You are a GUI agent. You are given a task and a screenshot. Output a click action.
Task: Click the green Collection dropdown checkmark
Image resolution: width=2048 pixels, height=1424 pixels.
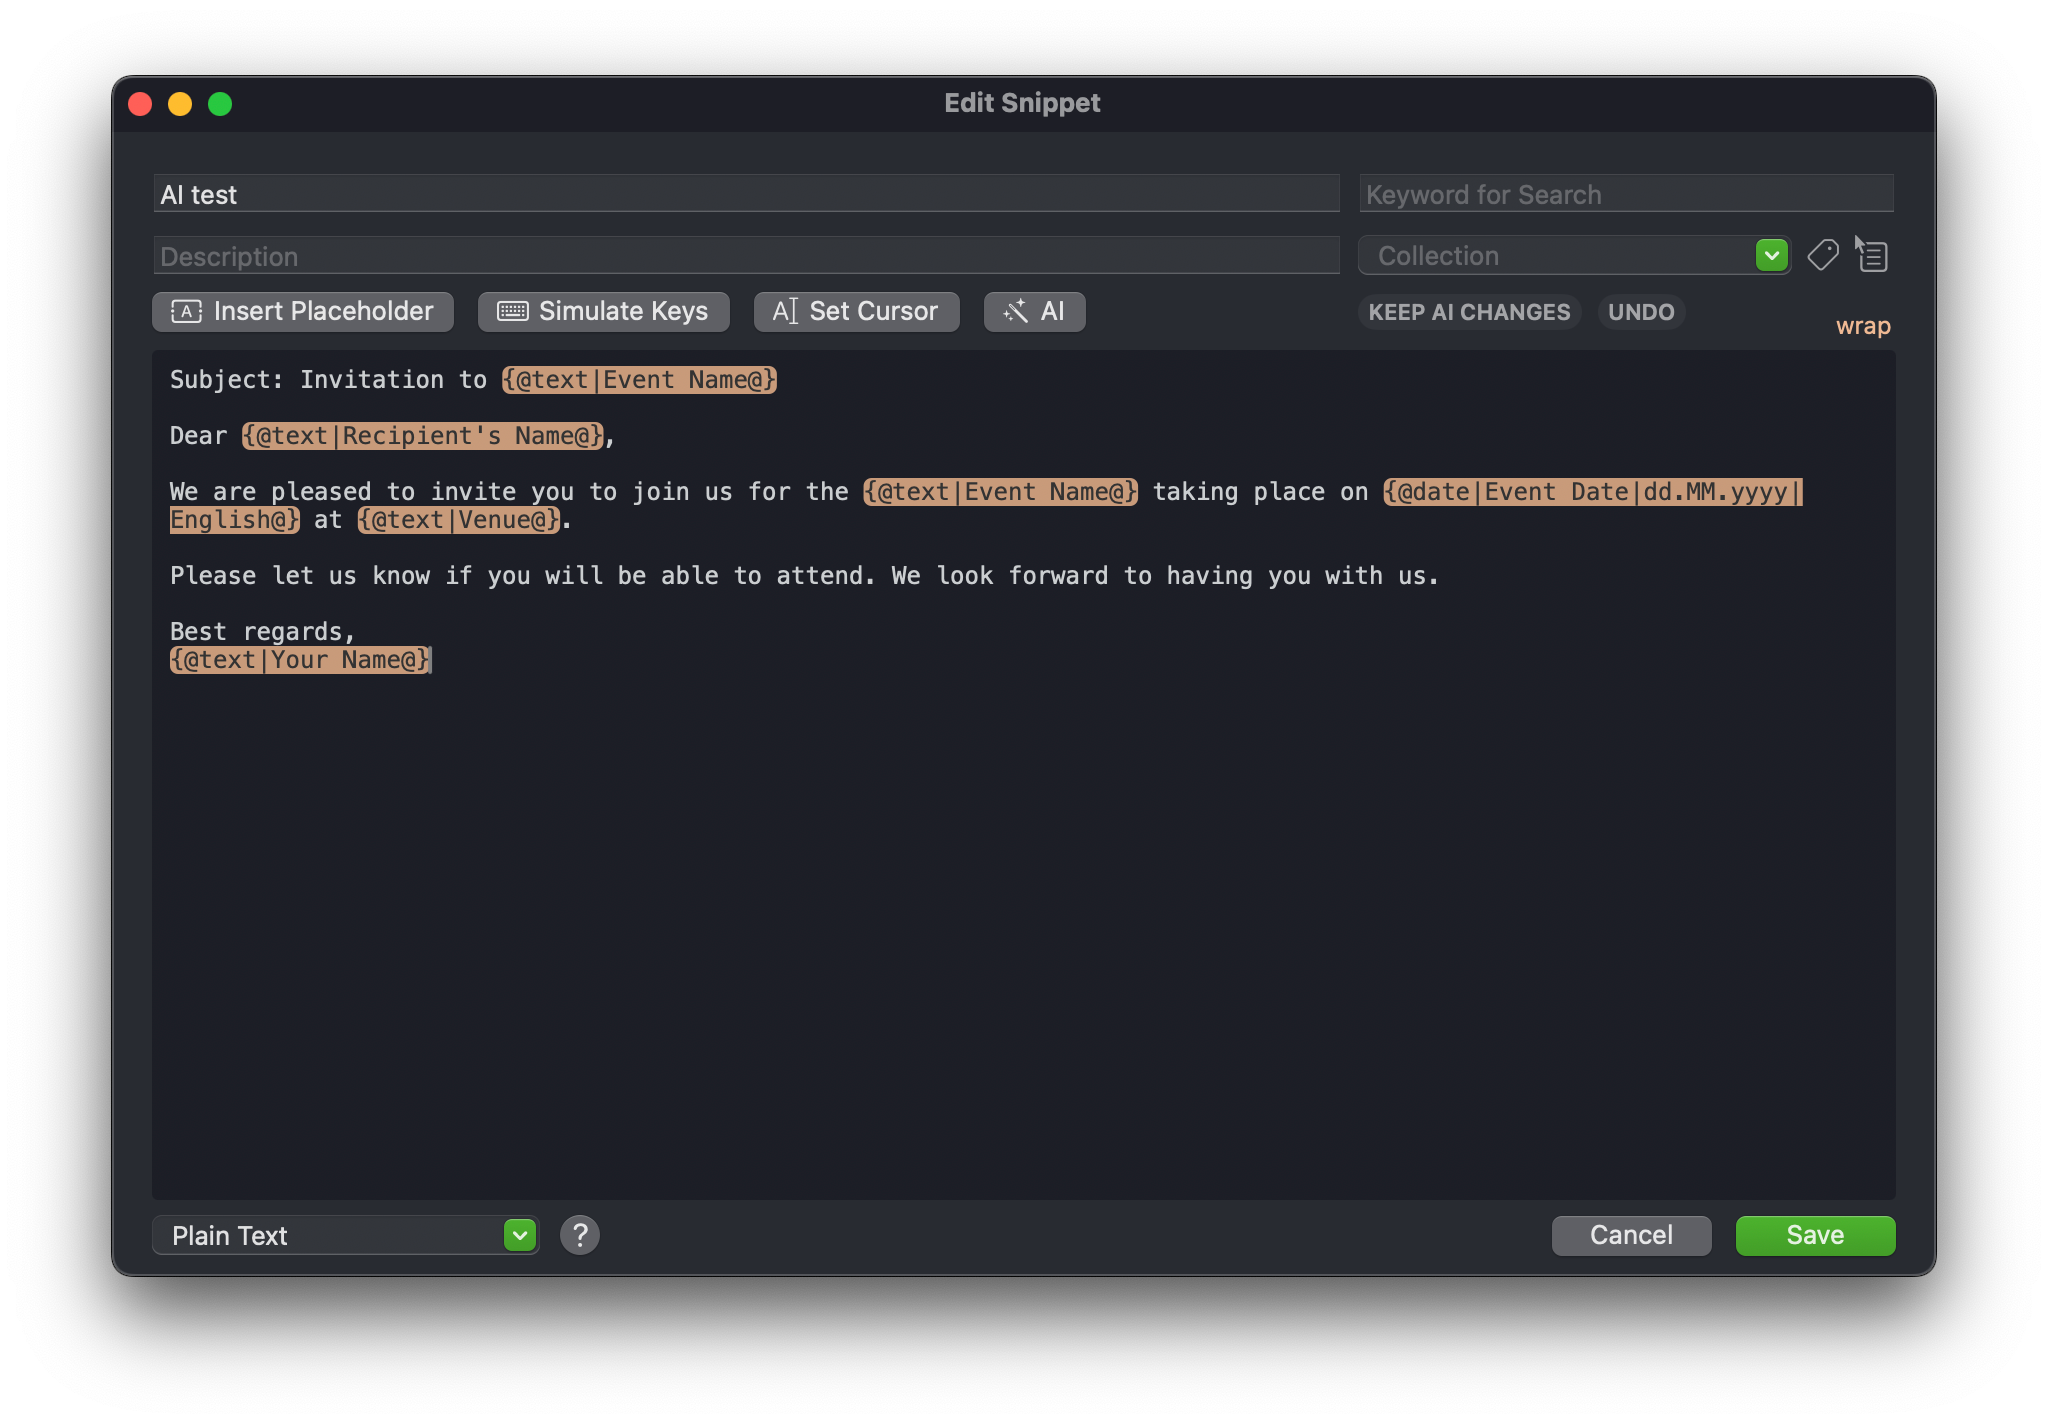pyautogui.click(x=1771, y=254)
